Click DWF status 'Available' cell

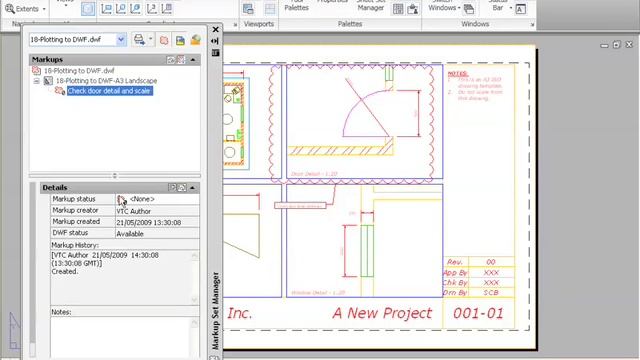coord(158,233)
